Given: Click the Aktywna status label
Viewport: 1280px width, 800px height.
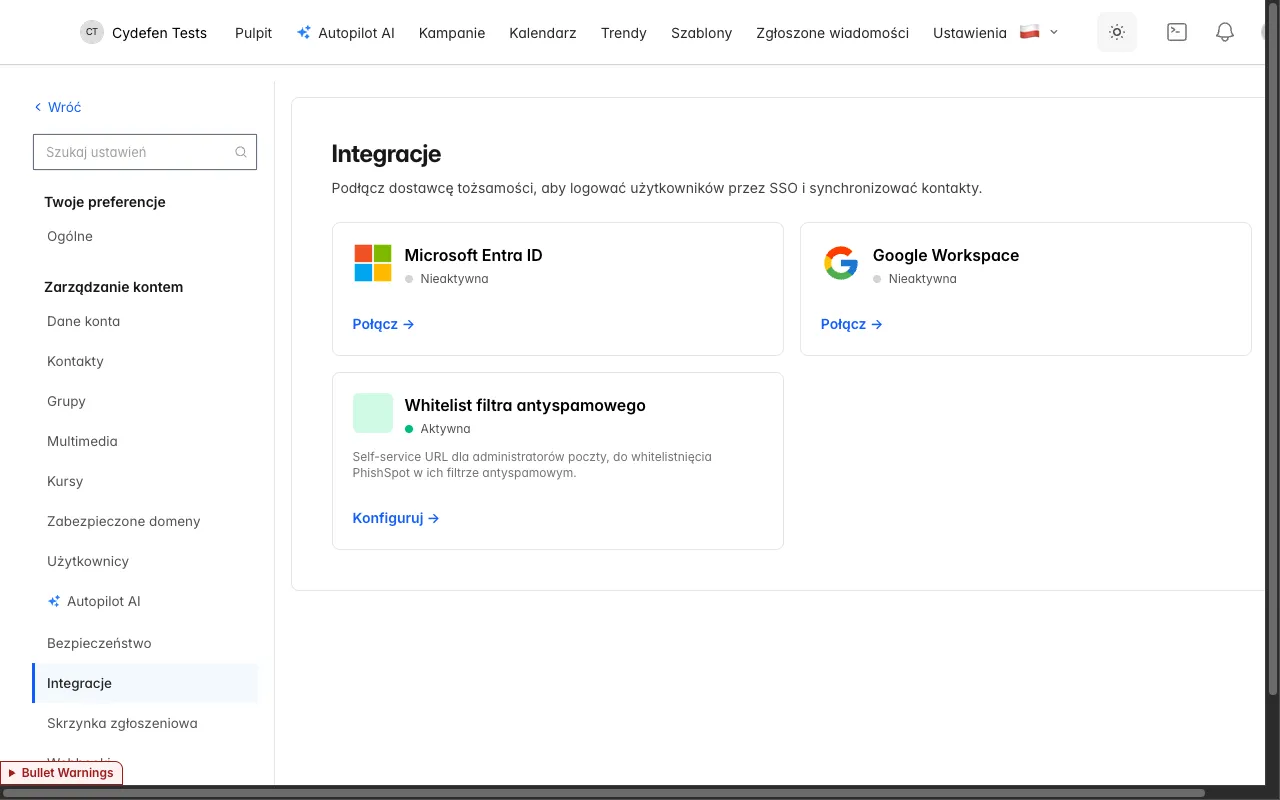Looking at the screenshot, I should [x=445, y=429].
